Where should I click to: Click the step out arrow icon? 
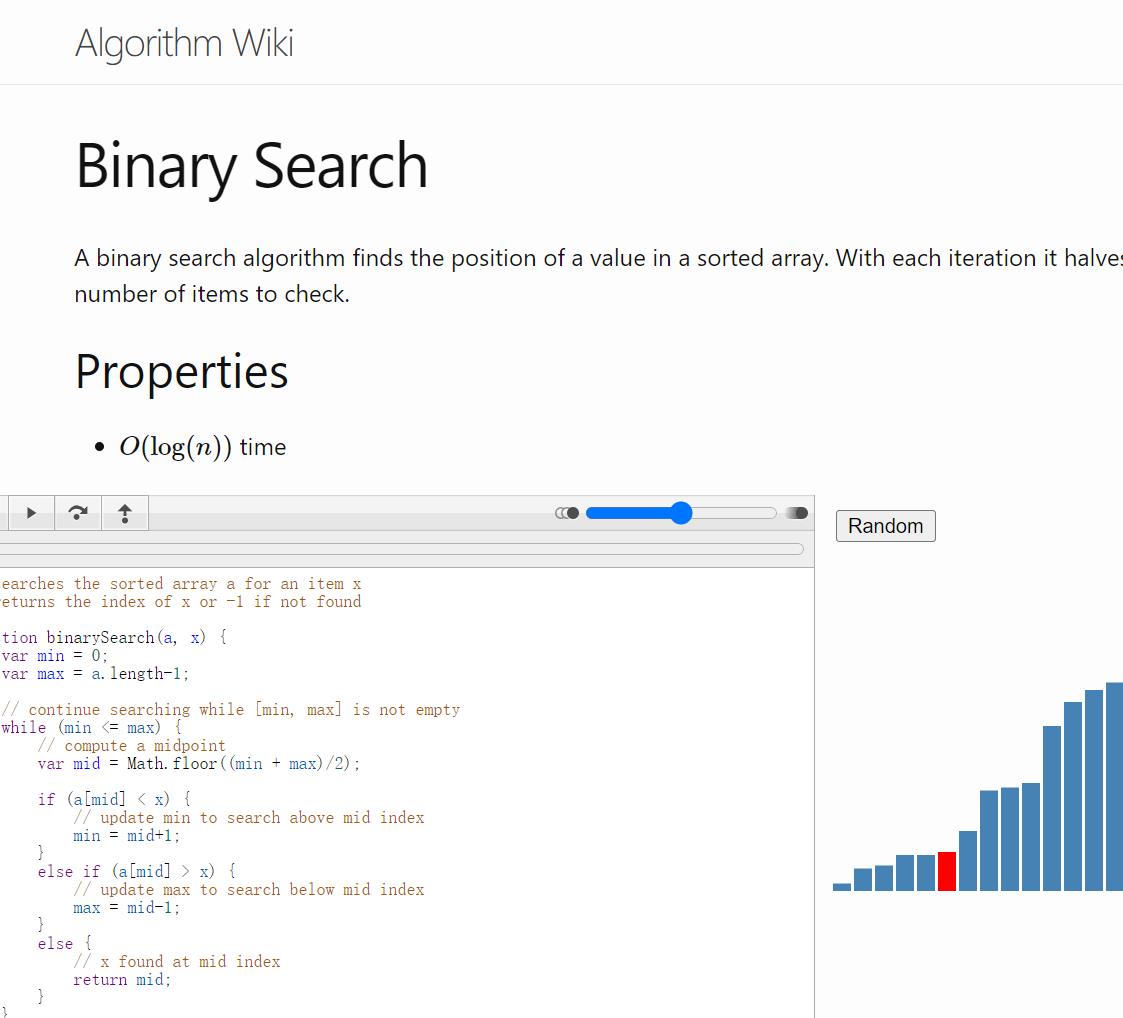coord(125,513)
